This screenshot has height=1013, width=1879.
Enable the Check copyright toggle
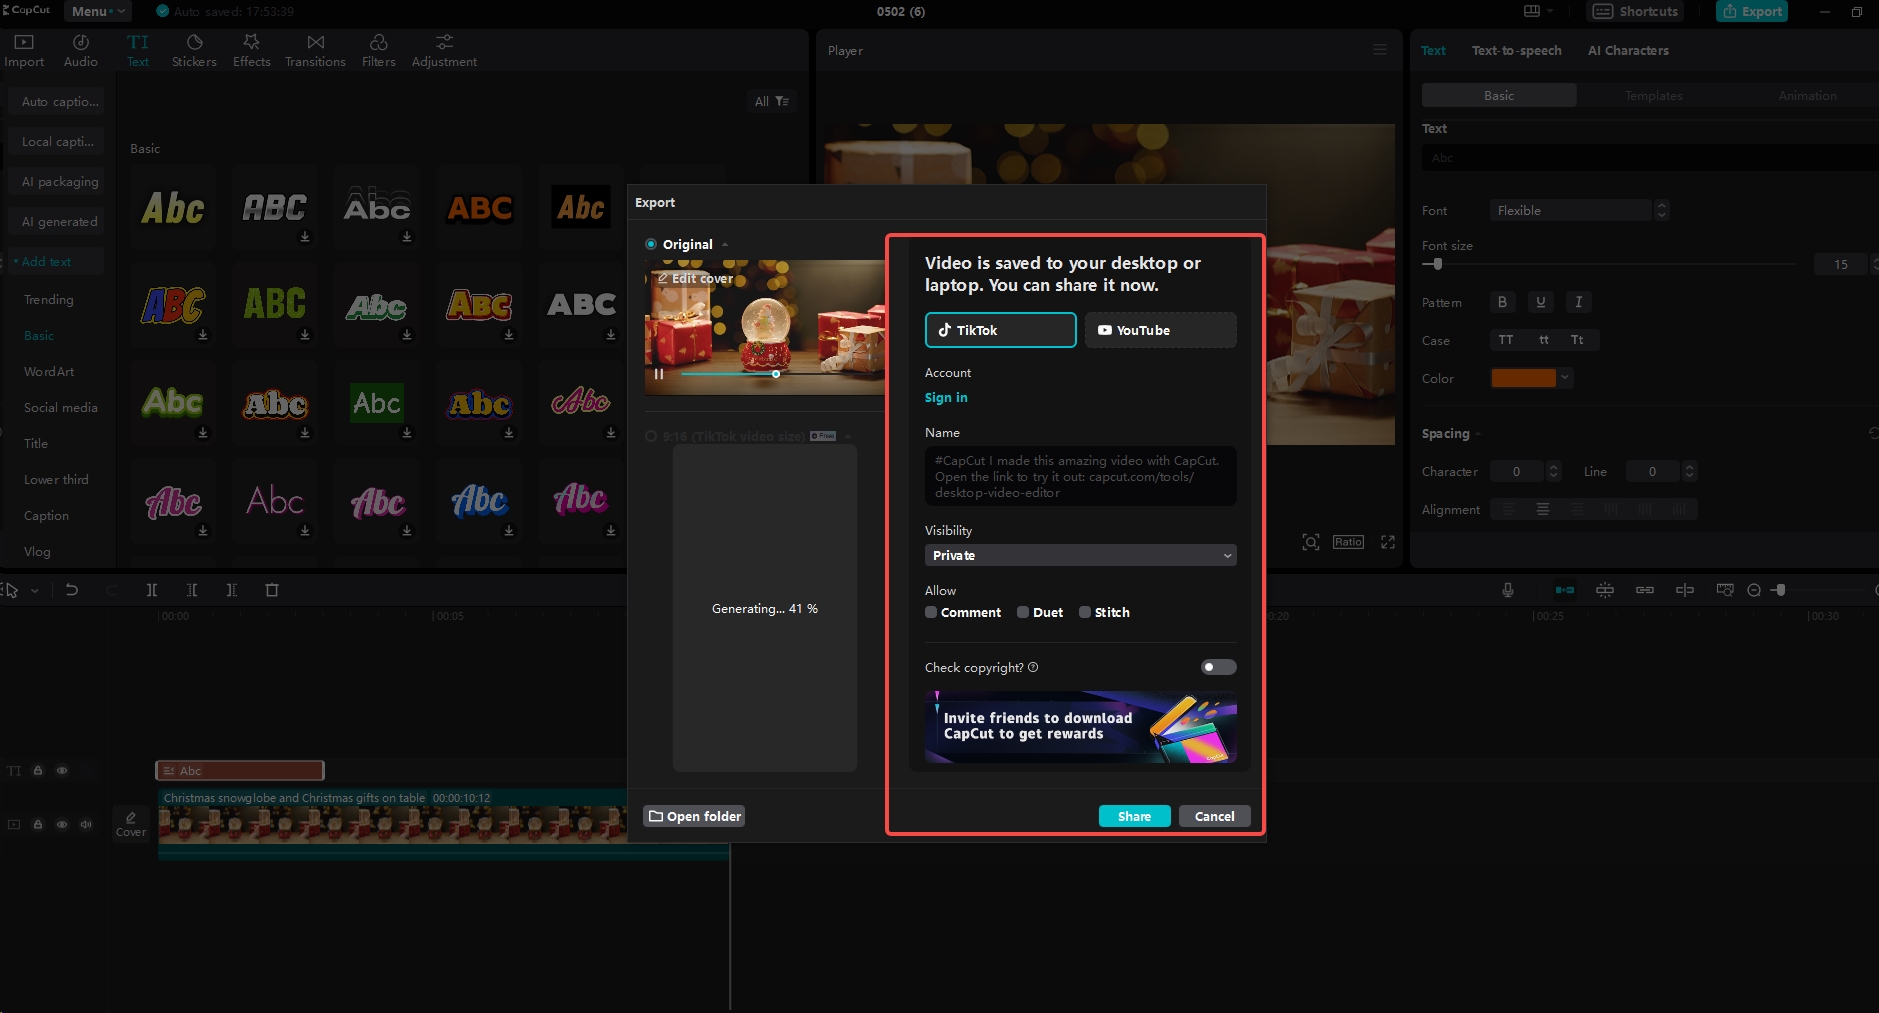click(x=1218, y=667)
